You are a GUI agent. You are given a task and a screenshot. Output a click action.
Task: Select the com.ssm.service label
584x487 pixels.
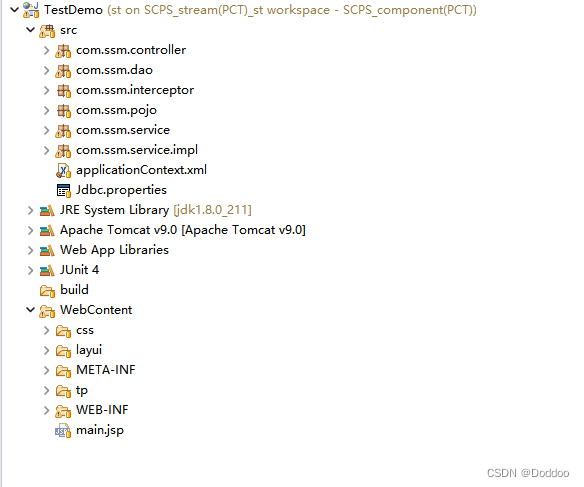123,130
